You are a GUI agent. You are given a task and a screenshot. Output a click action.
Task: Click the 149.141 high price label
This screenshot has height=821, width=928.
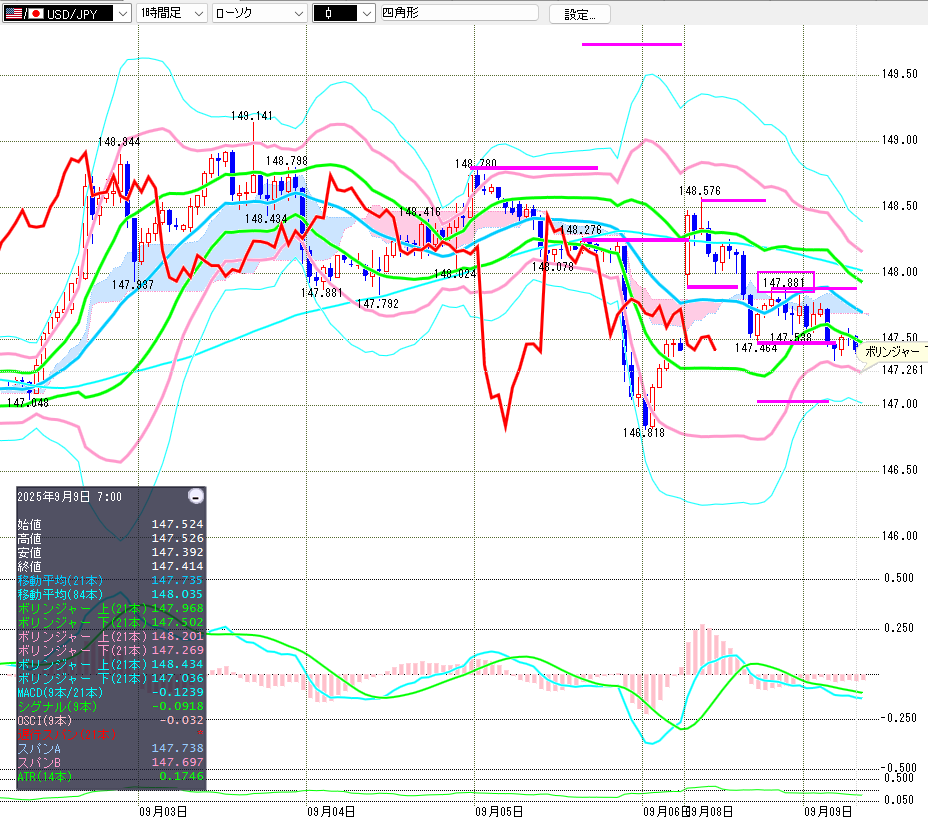252,116
